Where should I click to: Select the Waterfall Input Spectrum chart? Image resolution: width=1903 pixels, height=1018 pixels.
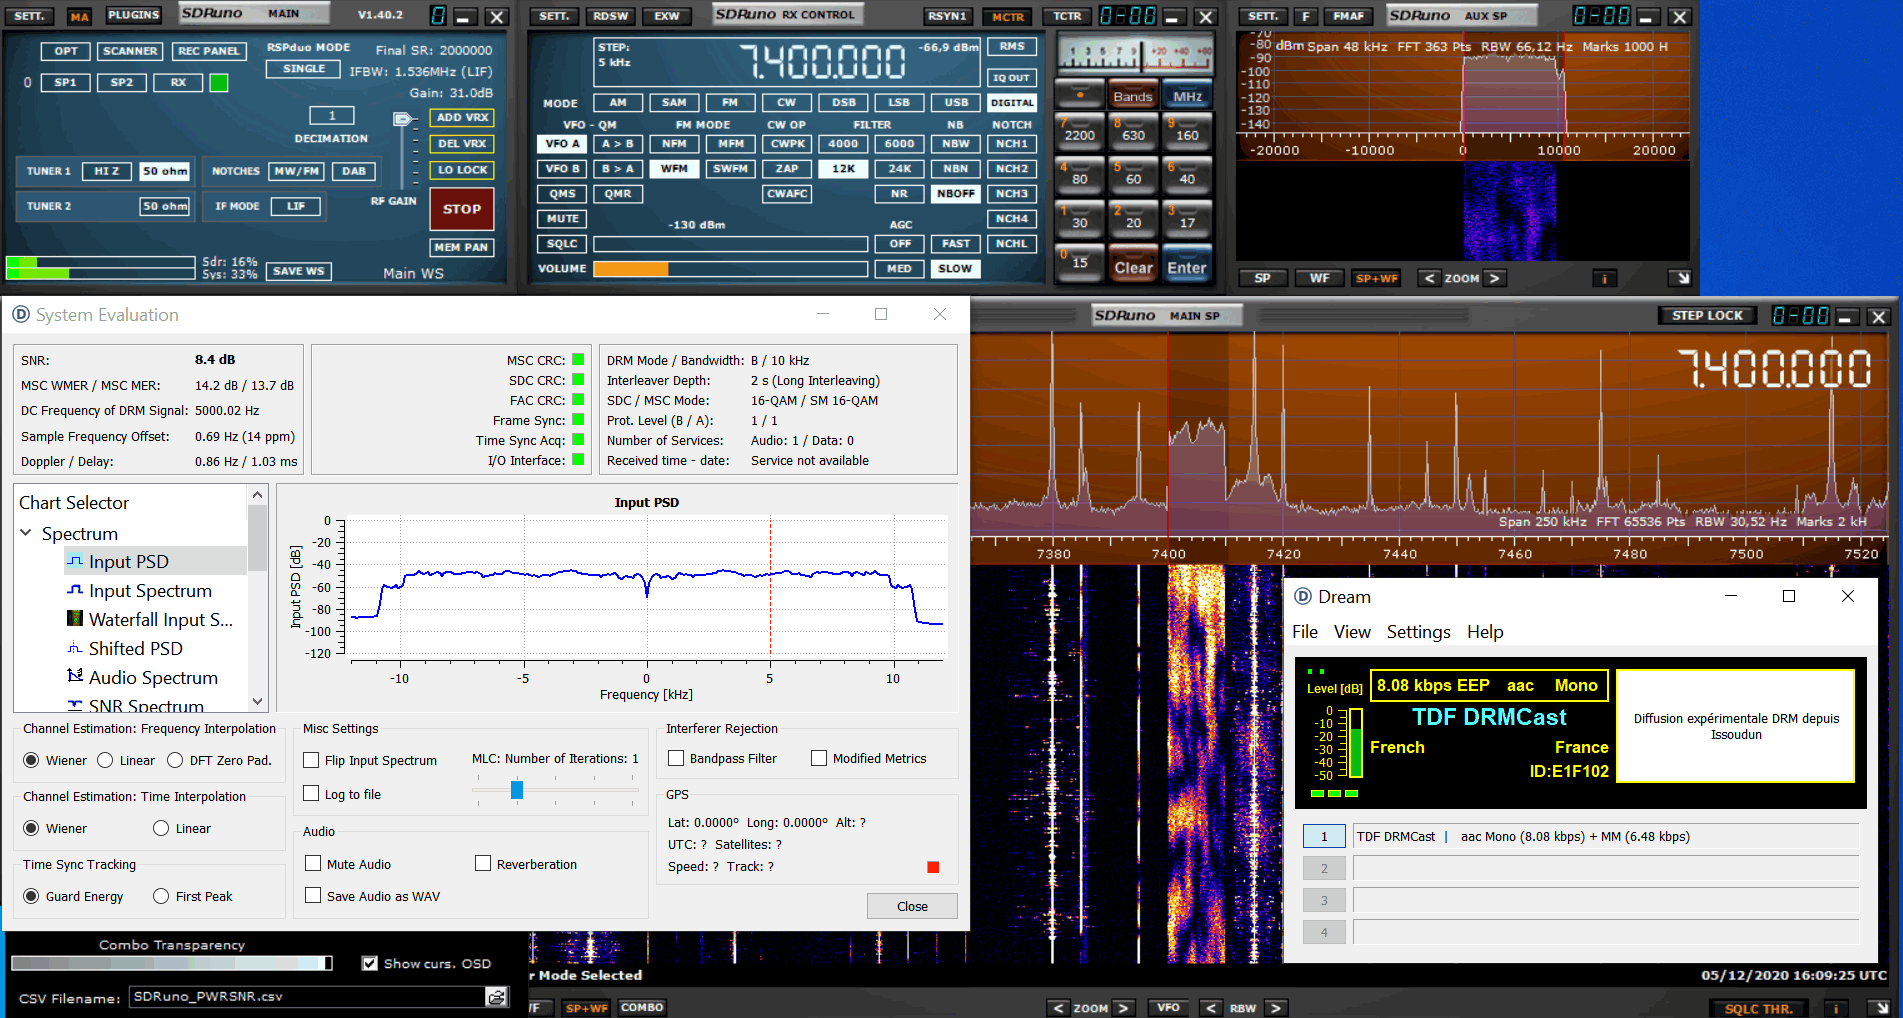(160, 620)
